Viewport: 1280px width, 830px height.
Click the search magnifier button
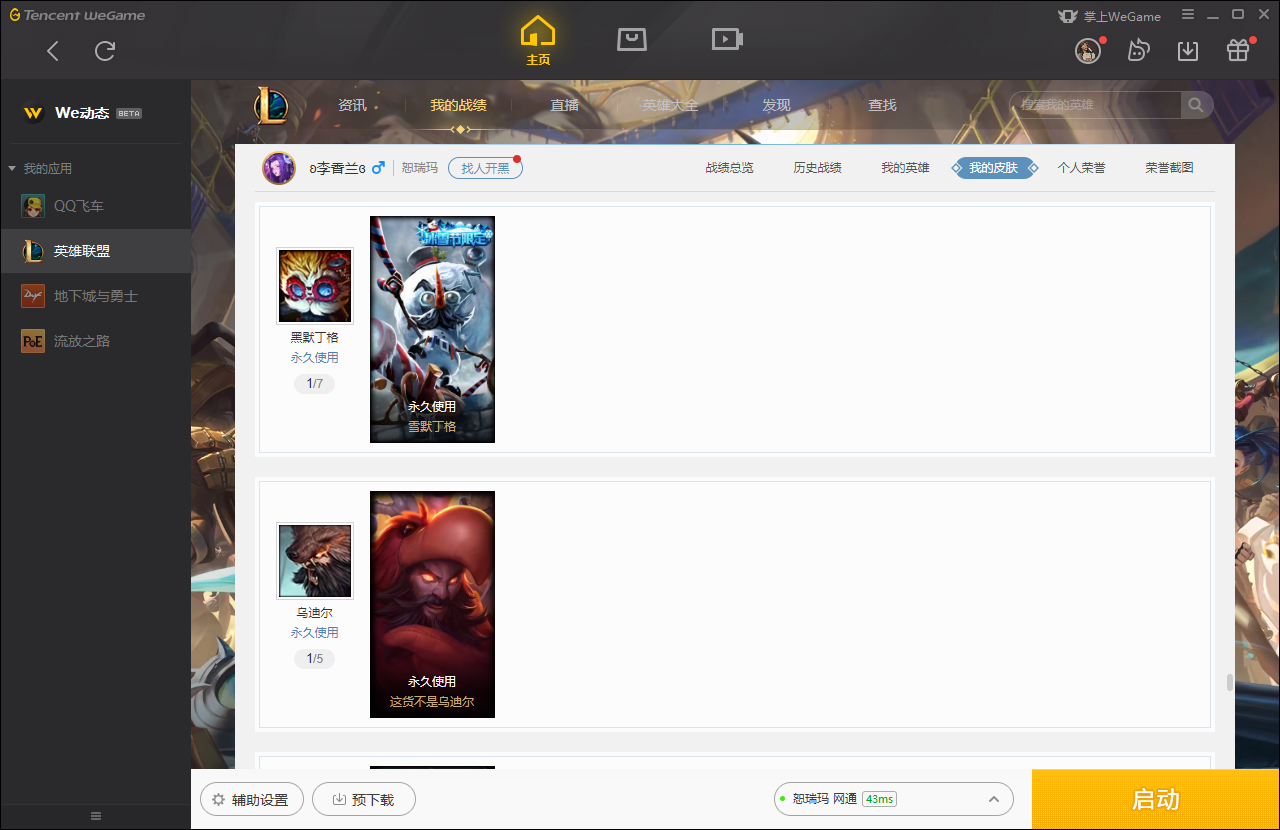coord(1196,105)
